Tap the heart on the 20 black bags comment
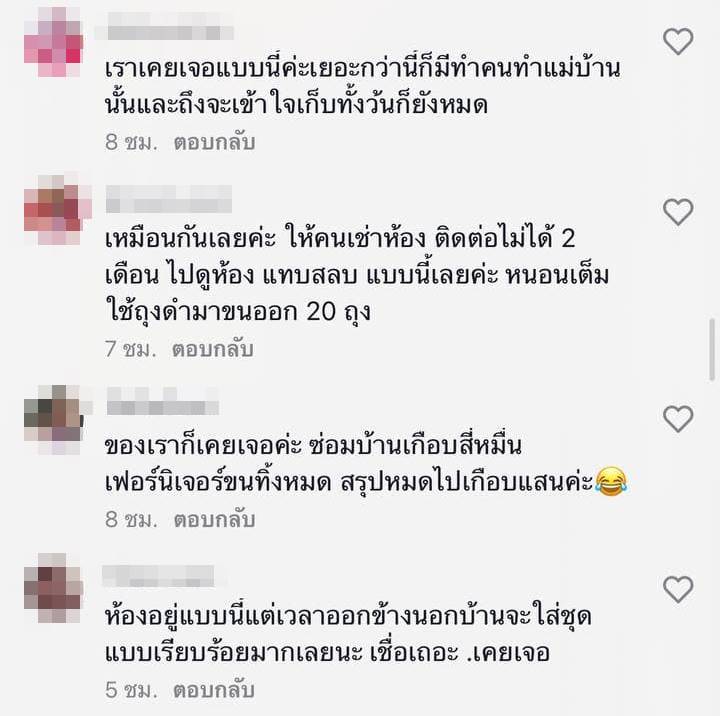 (x=678, y=212)
